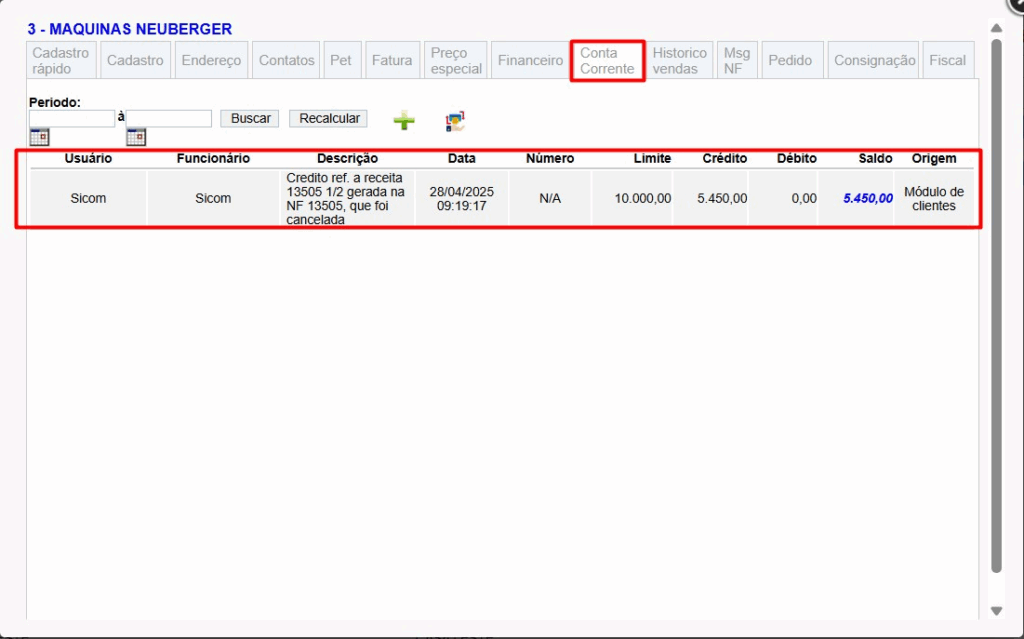Viewport: 1024px width, 639px height.
Task: Open calendar picker for period end date
Action: (x=136, y=137)
